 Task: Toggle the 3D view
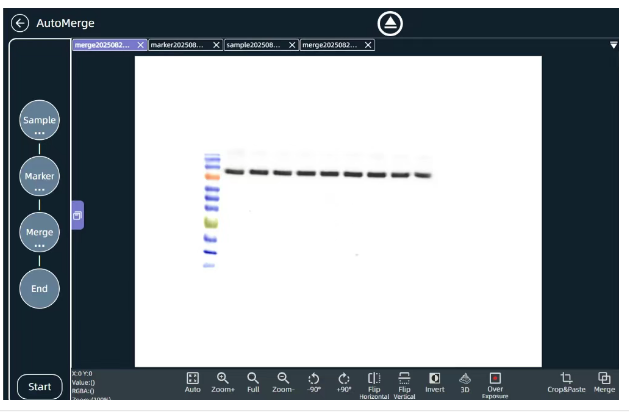tap(465, 378)
